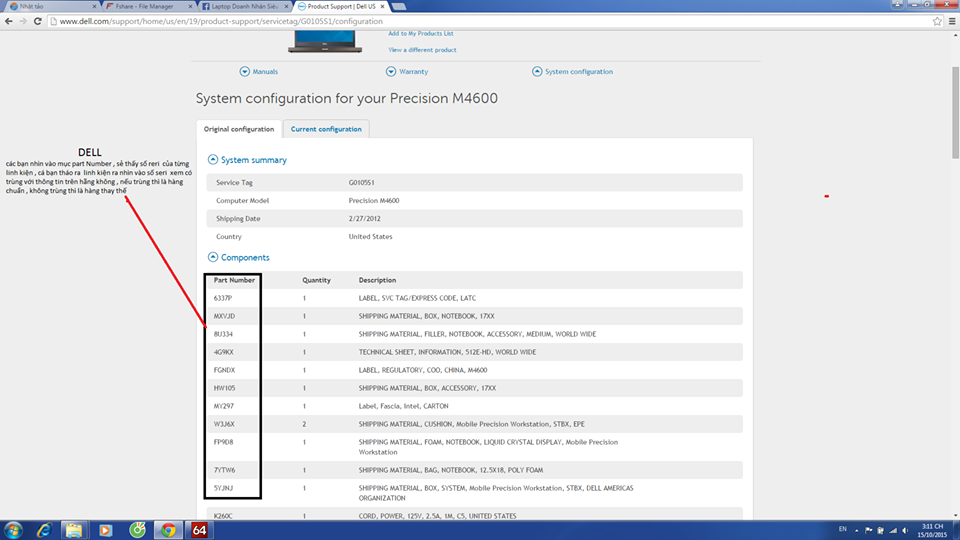960x540 pixels.
Task: Click the URL address bar
Action: tap(490, 21)
